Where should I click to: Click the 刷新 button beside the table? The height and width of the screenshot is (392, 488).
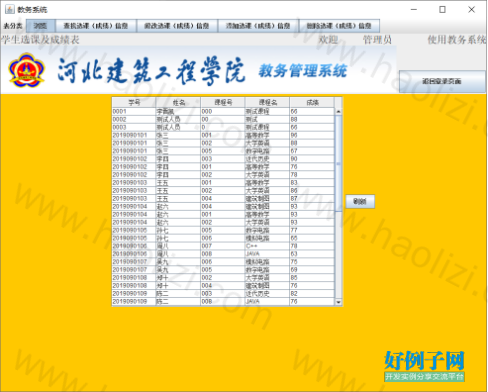pos(360,202)
